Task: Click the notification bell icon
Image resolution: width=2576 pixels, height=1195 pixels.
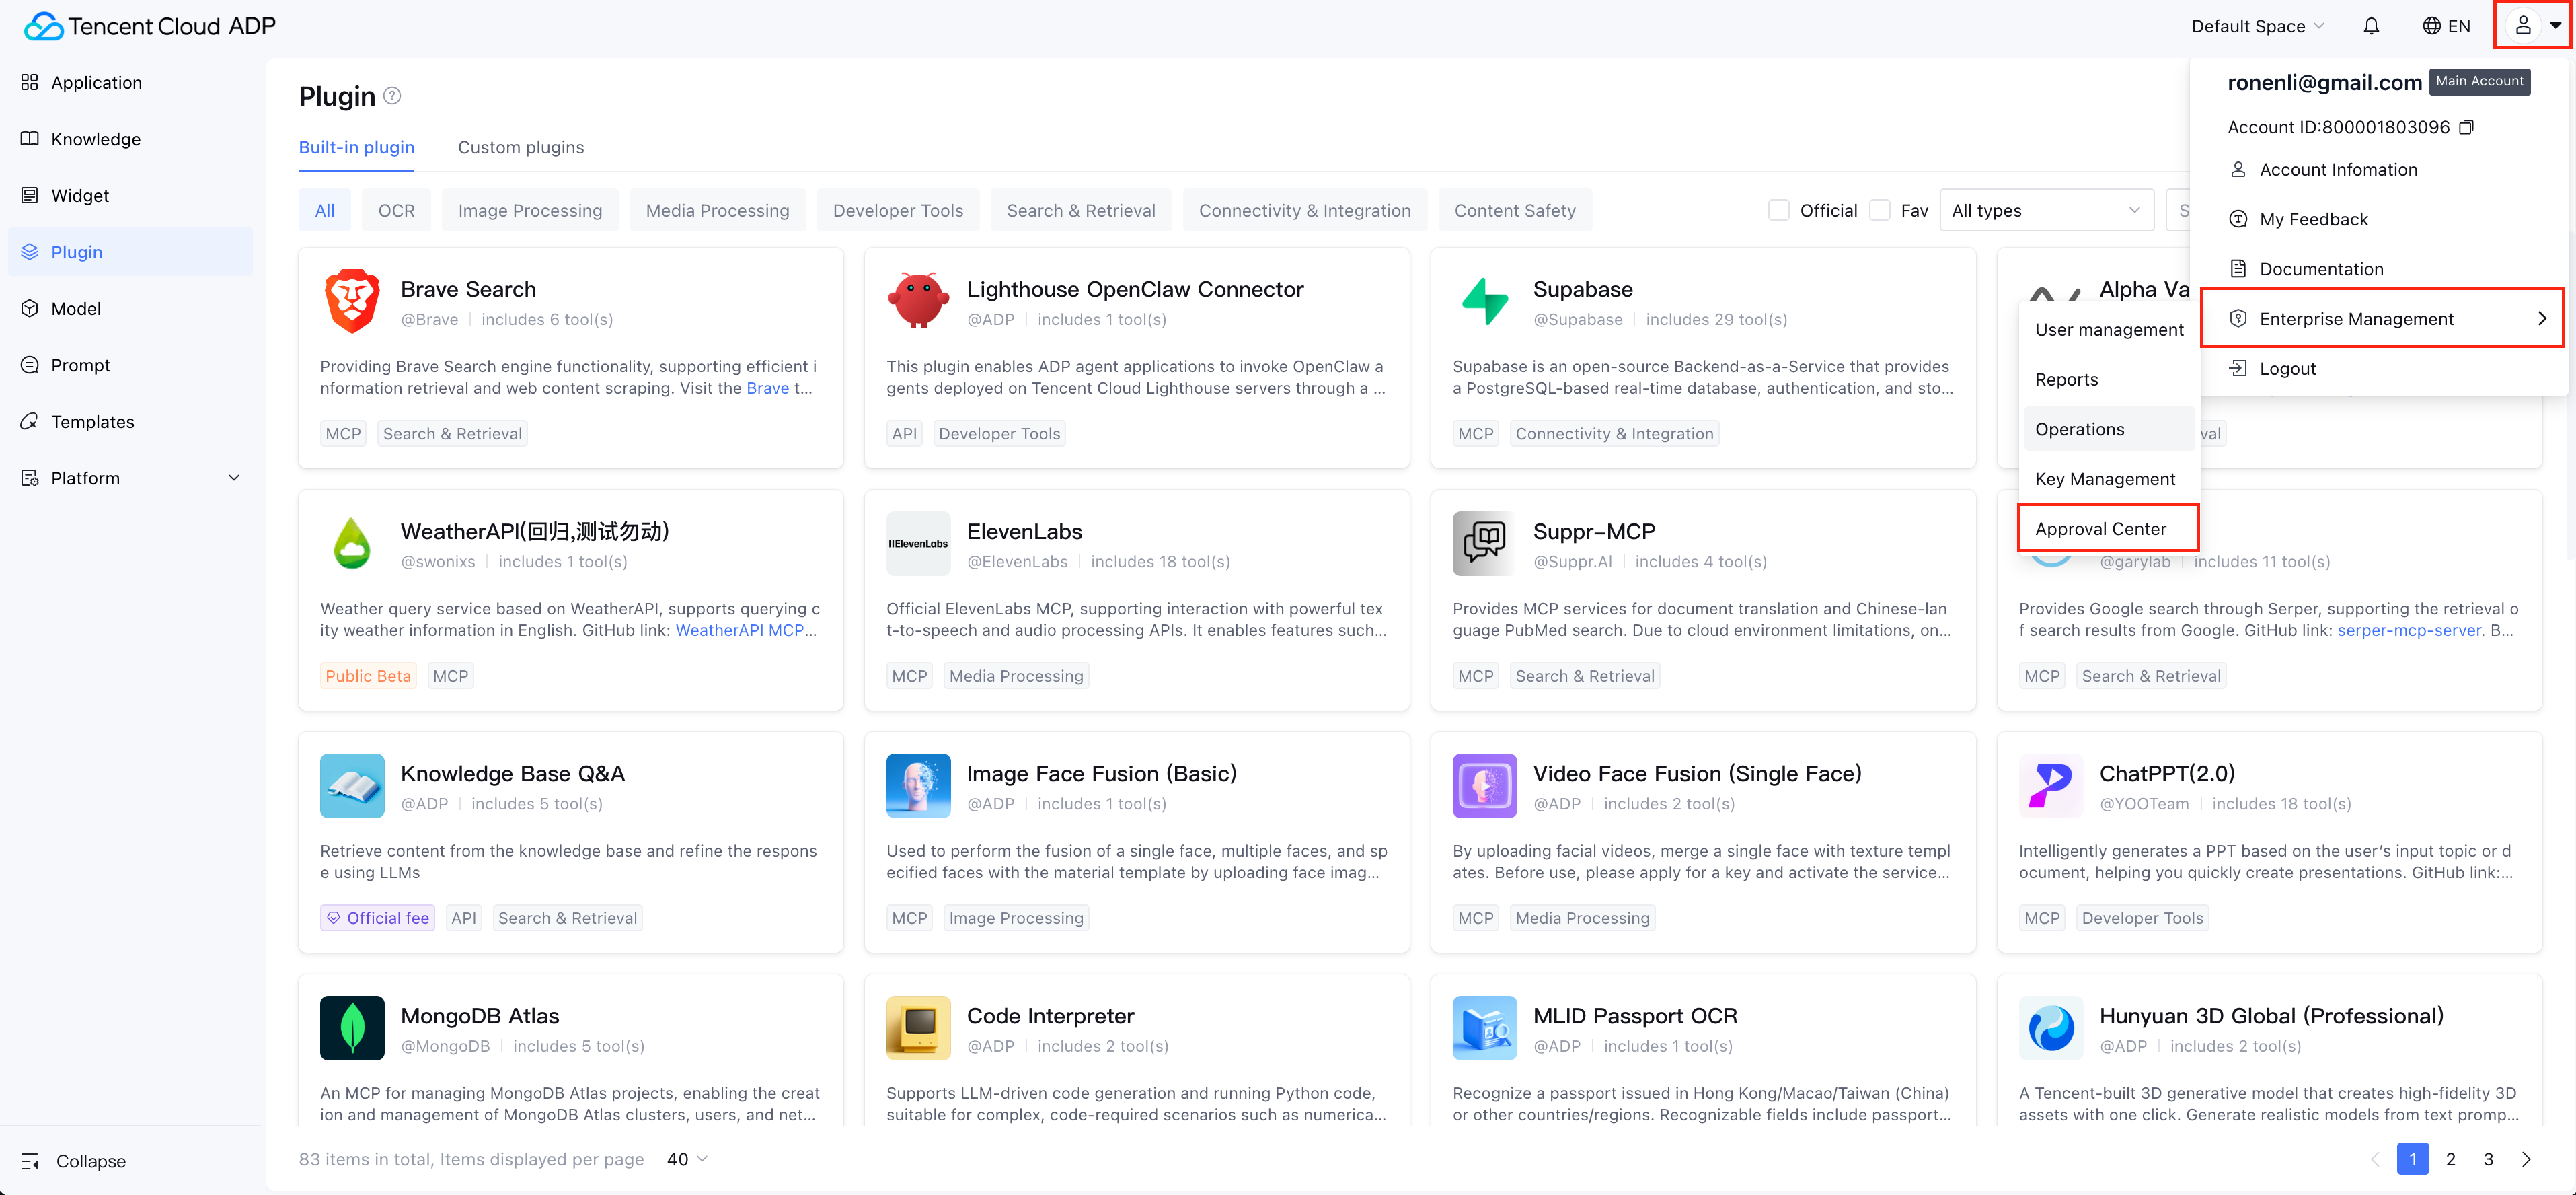Action: pyautogui.click(x=2370, y=26)
